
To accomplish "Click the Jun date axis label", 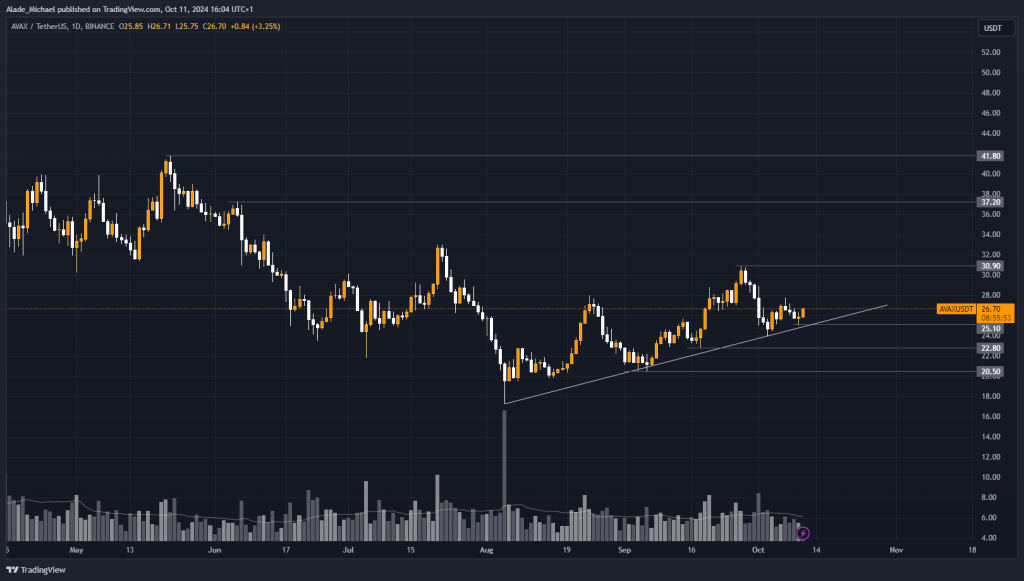I will 214,550.
